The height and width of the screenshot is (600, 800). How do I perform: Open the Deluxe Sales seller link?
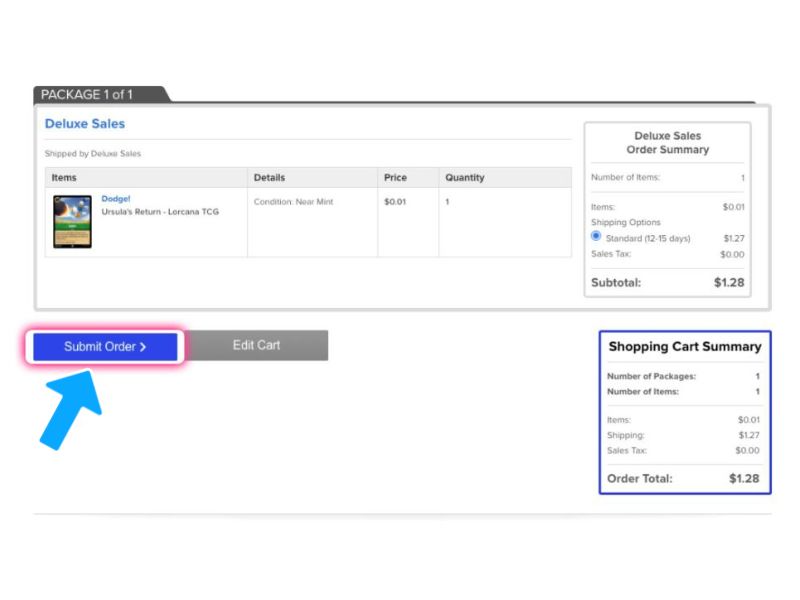85,124
